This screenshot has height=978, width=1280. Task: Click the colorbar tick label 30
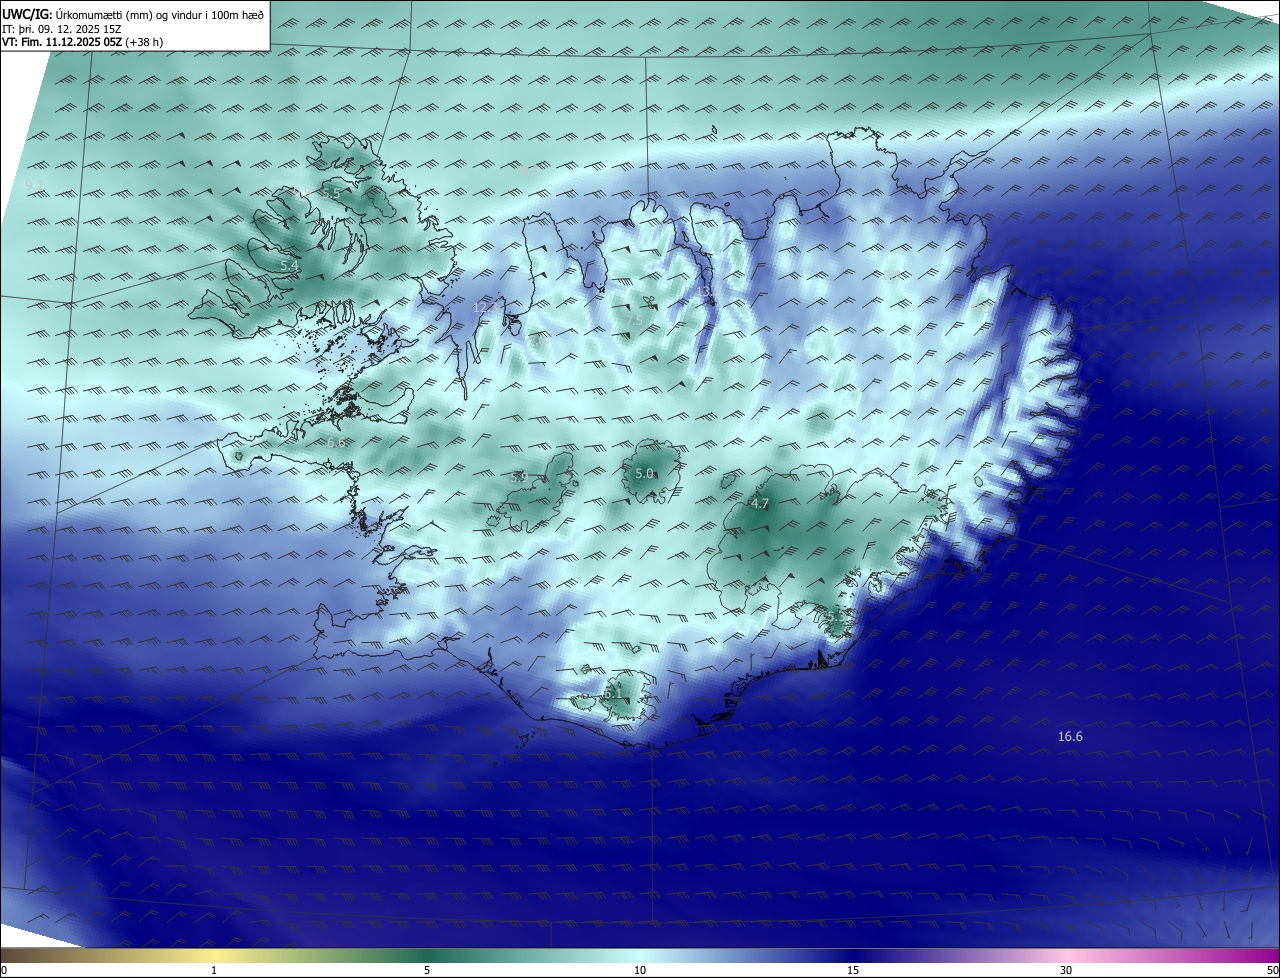1066,970
